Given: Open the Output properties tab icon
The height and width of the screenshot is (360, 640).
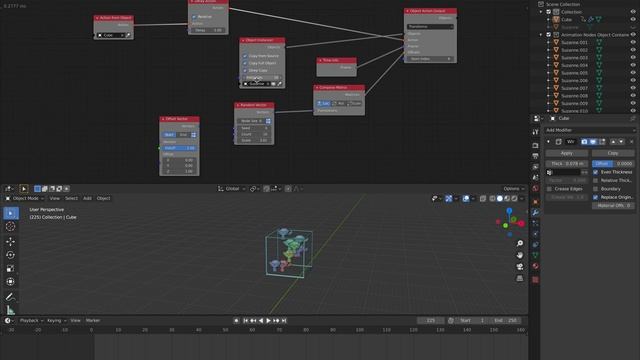Looking at the screenshot, I should [x=536, y=156].
